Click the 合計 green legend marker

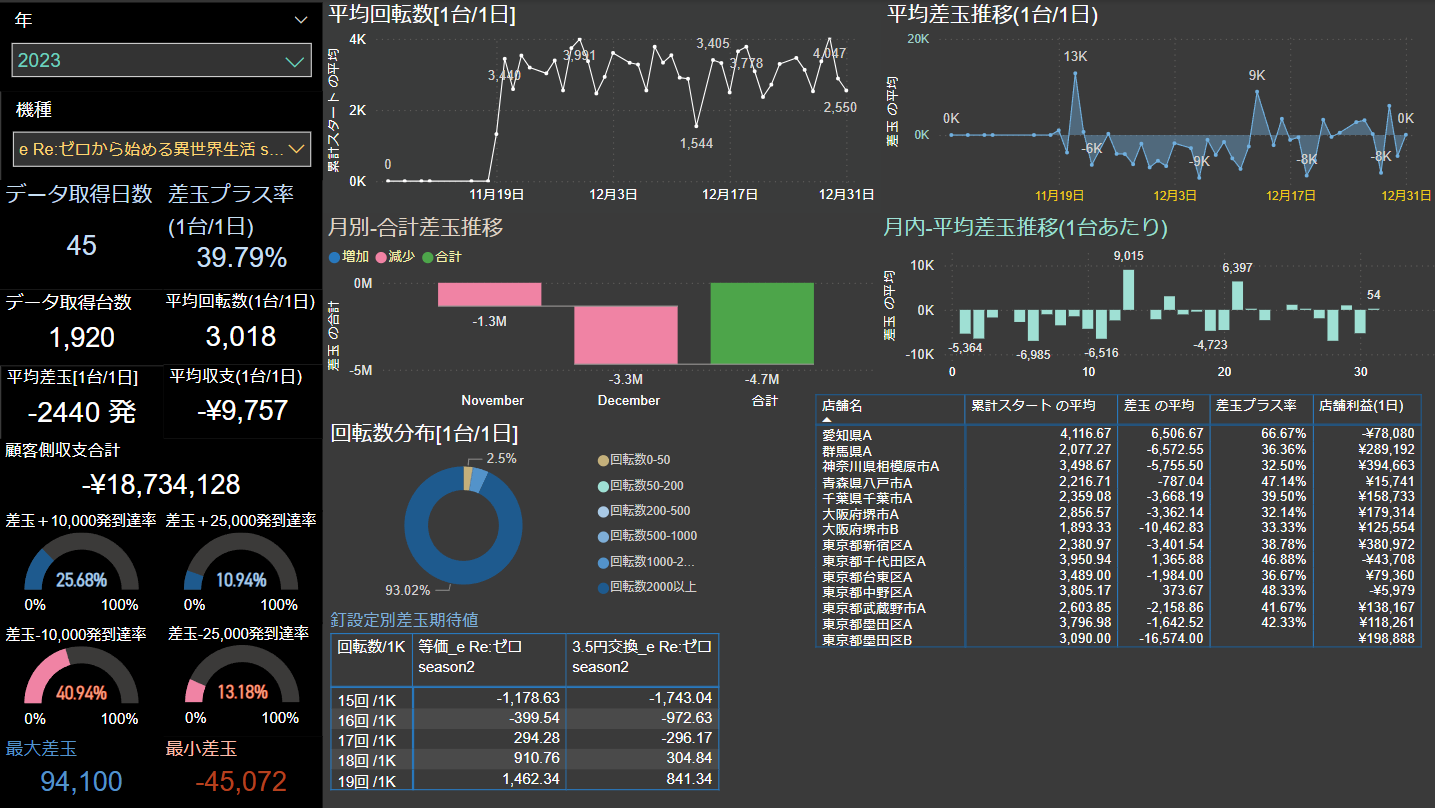point(427,257)
